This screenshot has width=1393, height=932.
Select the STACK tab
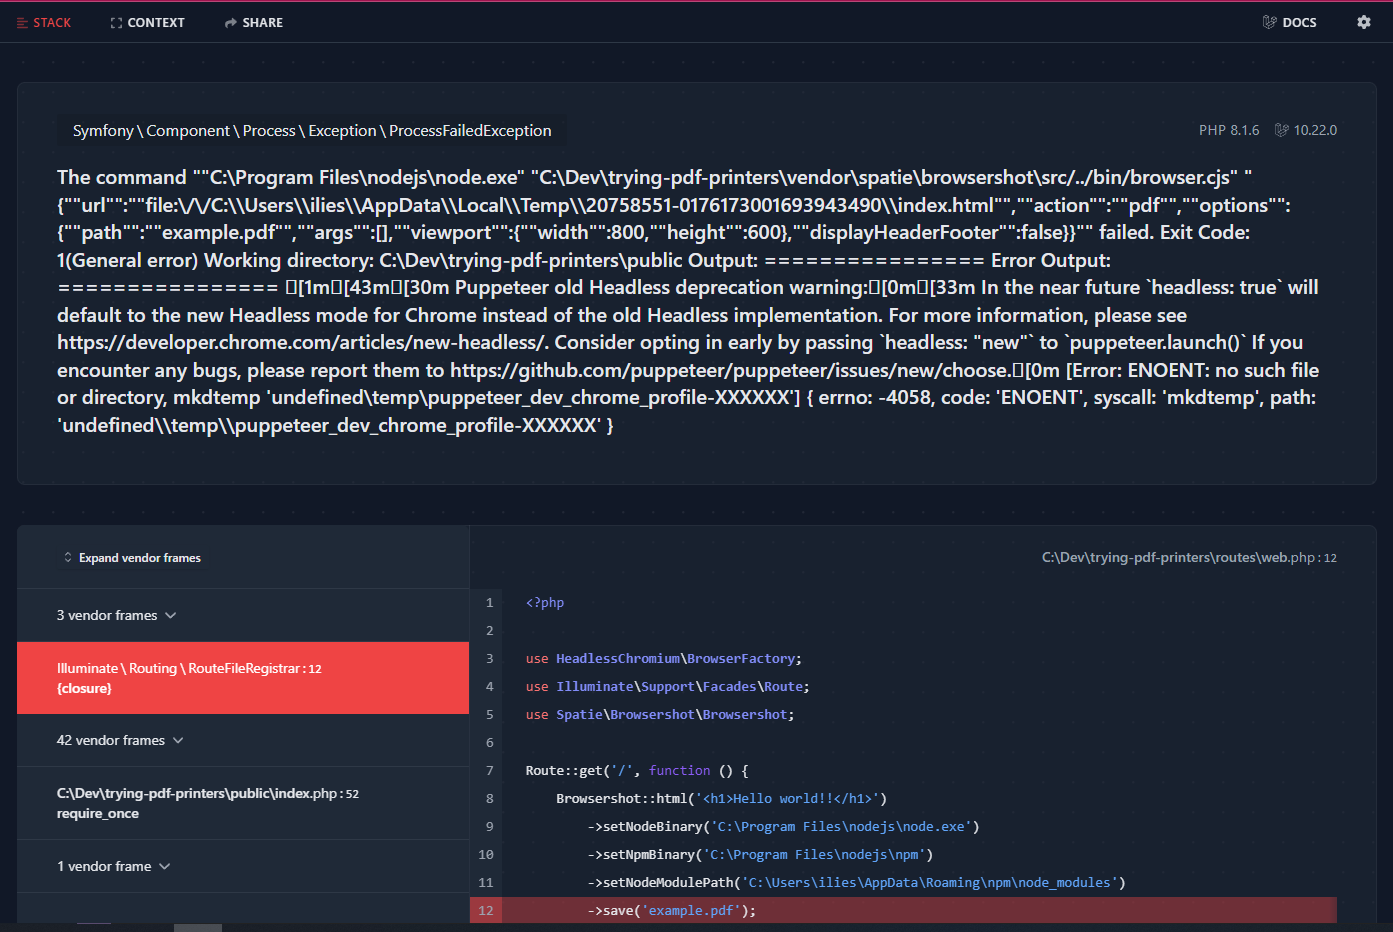44,21
